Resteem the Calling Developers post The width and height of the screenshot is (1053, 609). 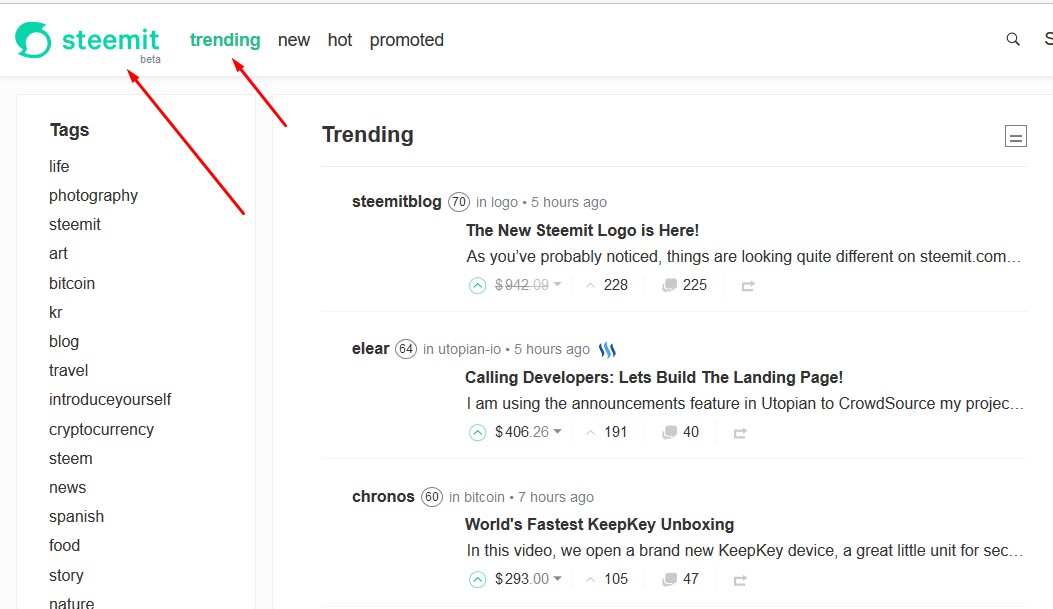pos(739,433)
